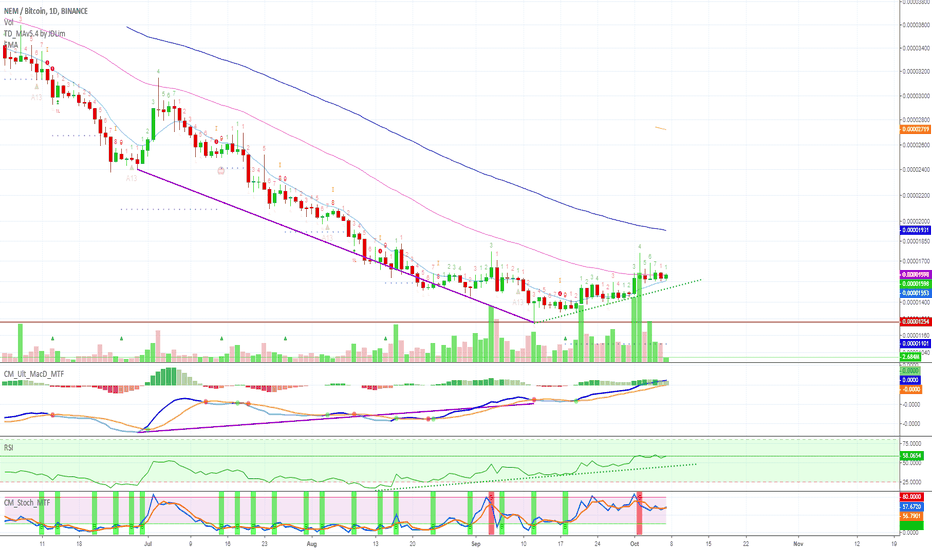This screenshot has height=550, width=932.
Task: Select the green dotted ascending trendline on price
Action: coord(618,300)
